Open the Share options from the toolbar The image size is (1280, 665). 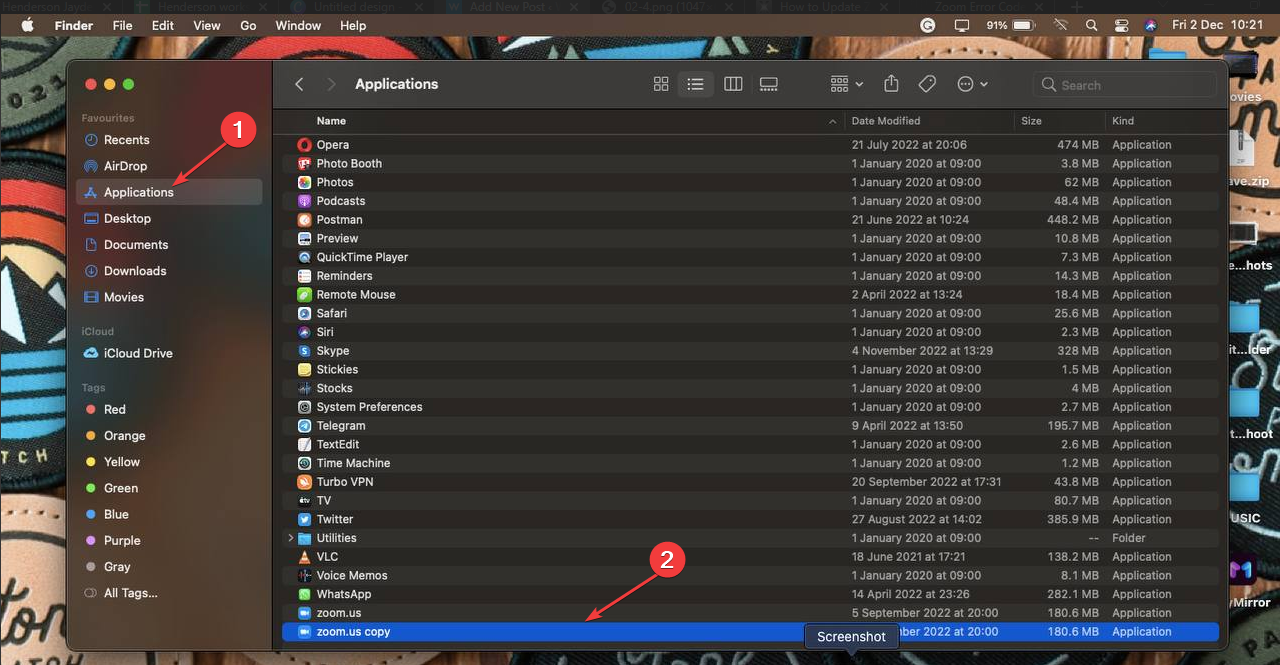891,84
